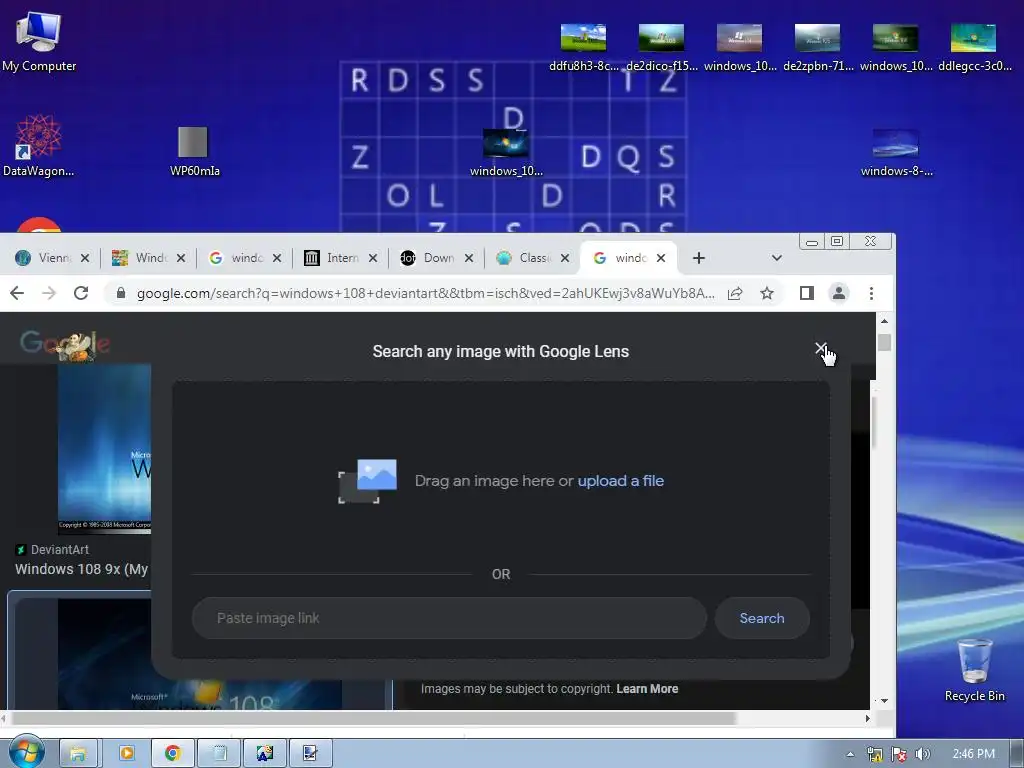Open the Learn More copyright link
Image resolution: width=1024 pixels, height=768 pixels.
[647, 689]
